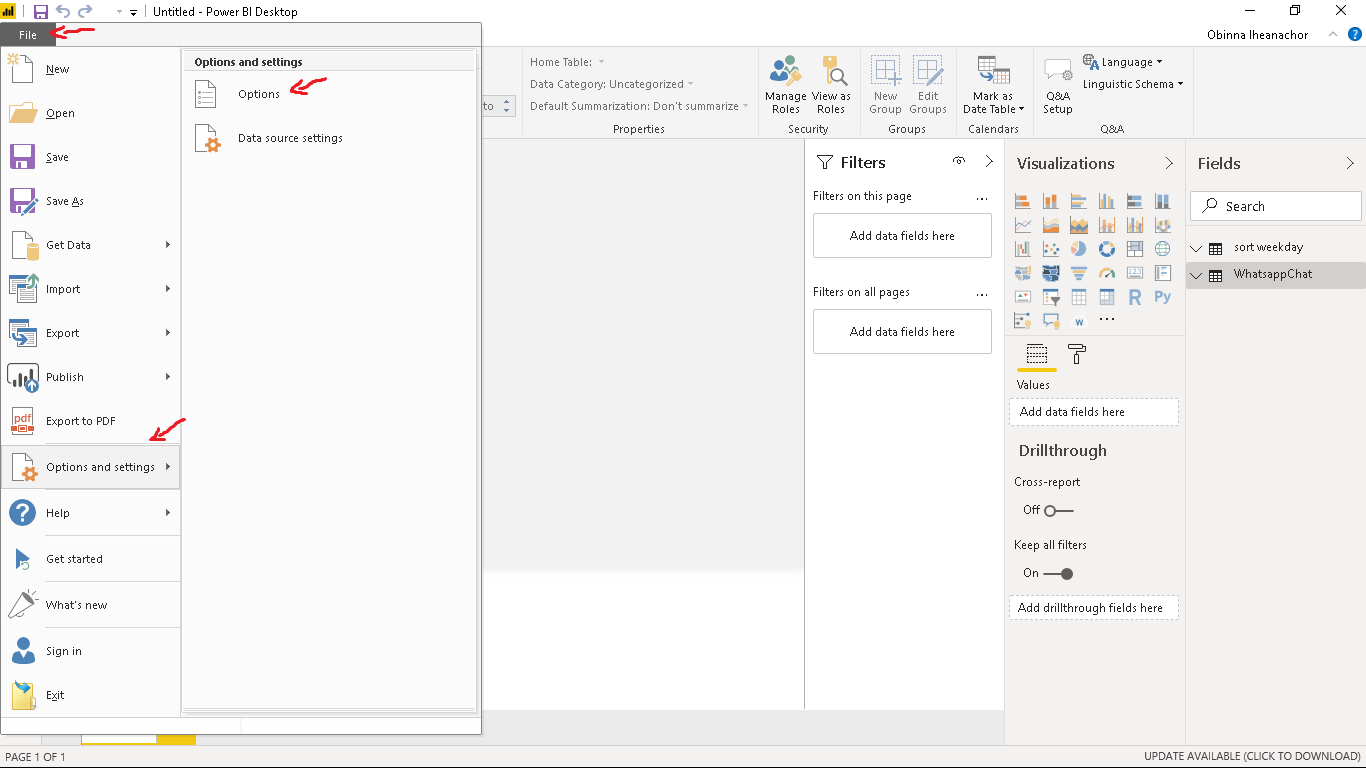Image resolution: width=1366 pixels, height=768 pixels.
Task: Open the Language dropdown
Action: click(x=1123, y=62)
